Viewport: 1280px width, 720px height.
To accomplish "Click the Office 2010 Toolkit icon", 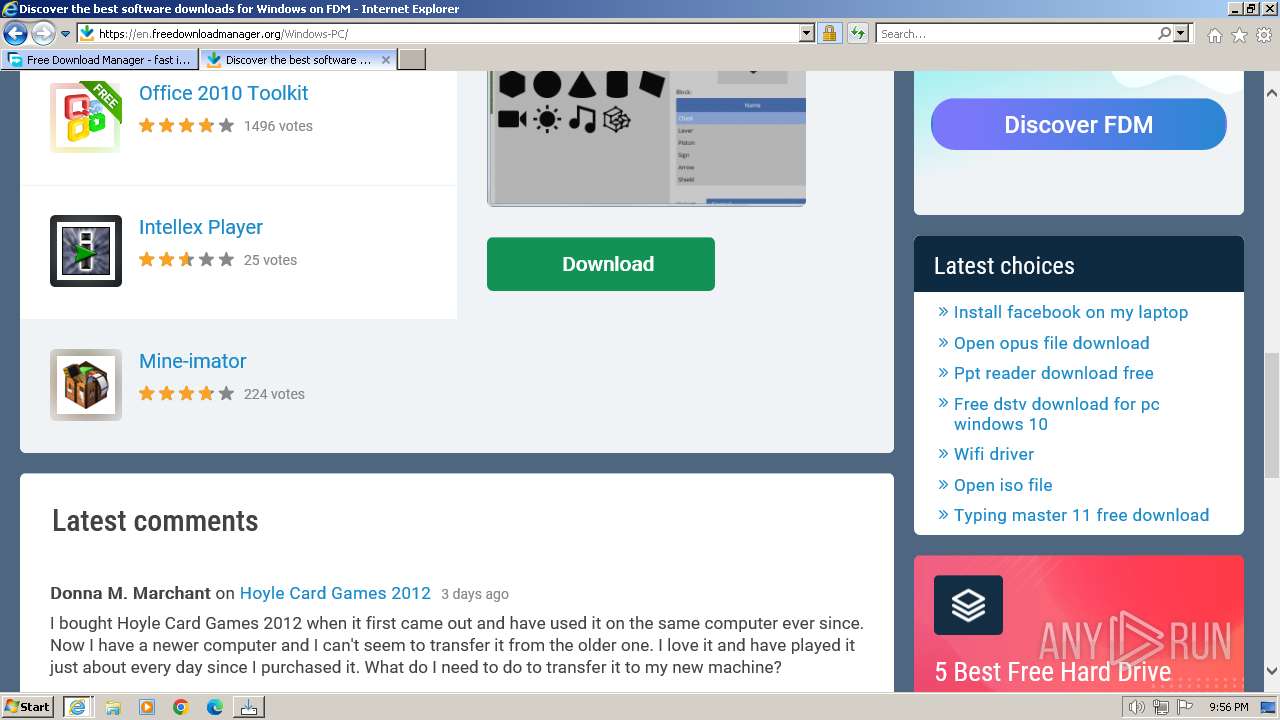I will [86, 117].
